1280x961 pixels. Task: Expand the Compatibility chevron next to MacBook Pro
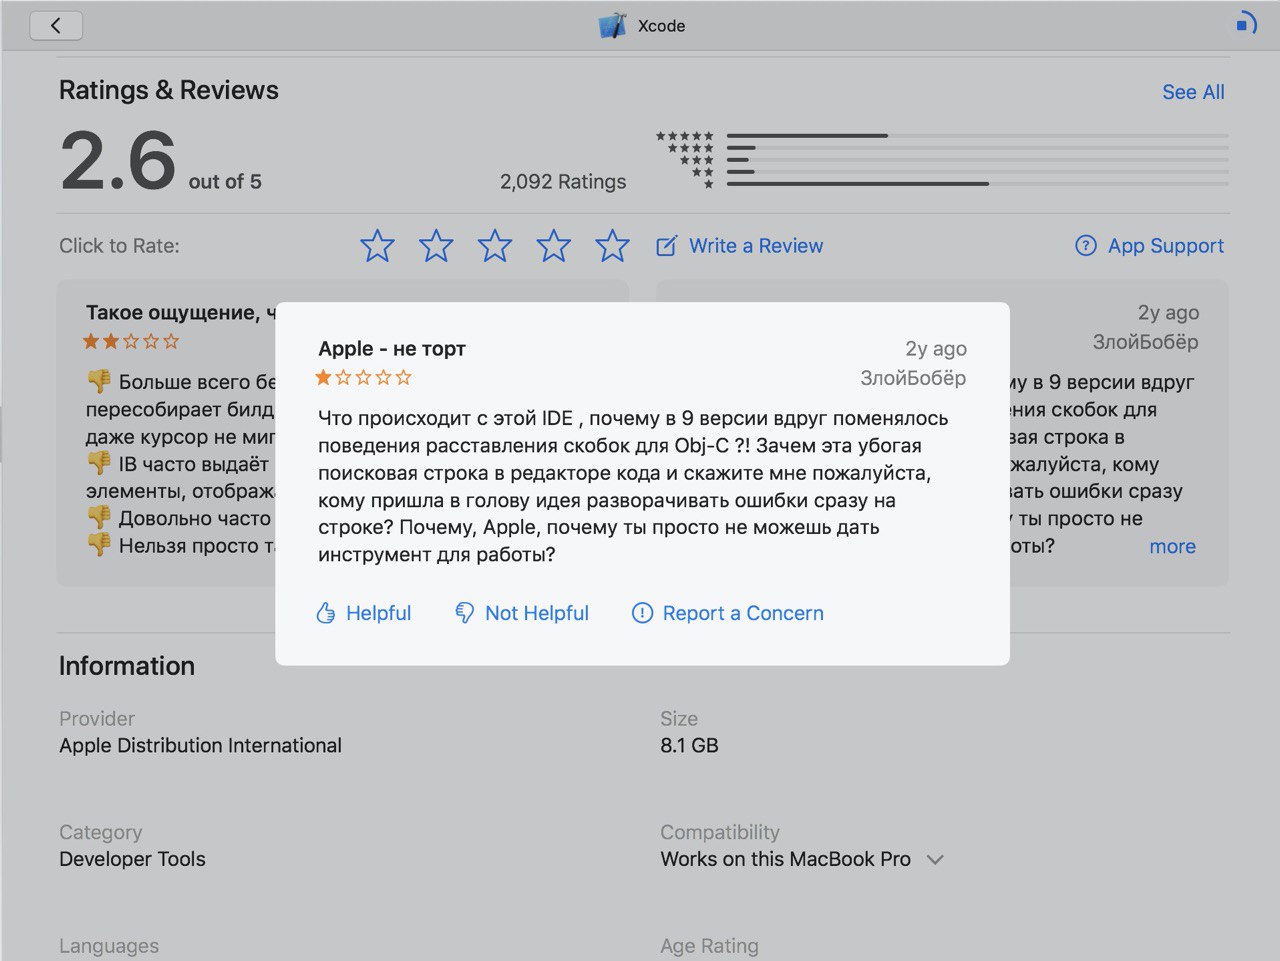point(935,859)
